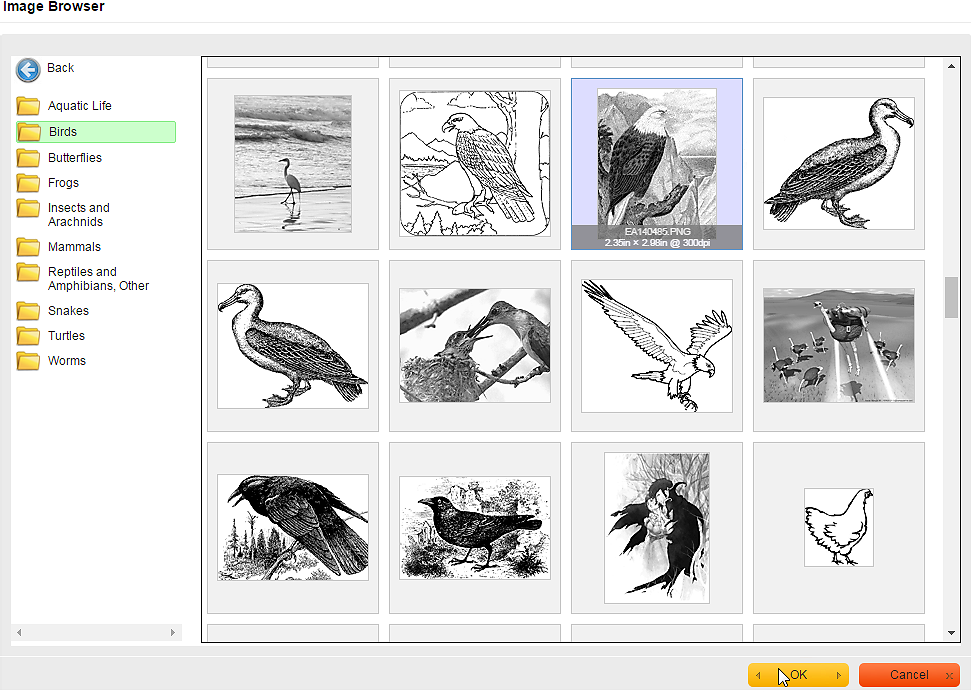972x693 pixels.
Task: Click the EA140485.PNG file name caption
Action: (x=657, y=231)
